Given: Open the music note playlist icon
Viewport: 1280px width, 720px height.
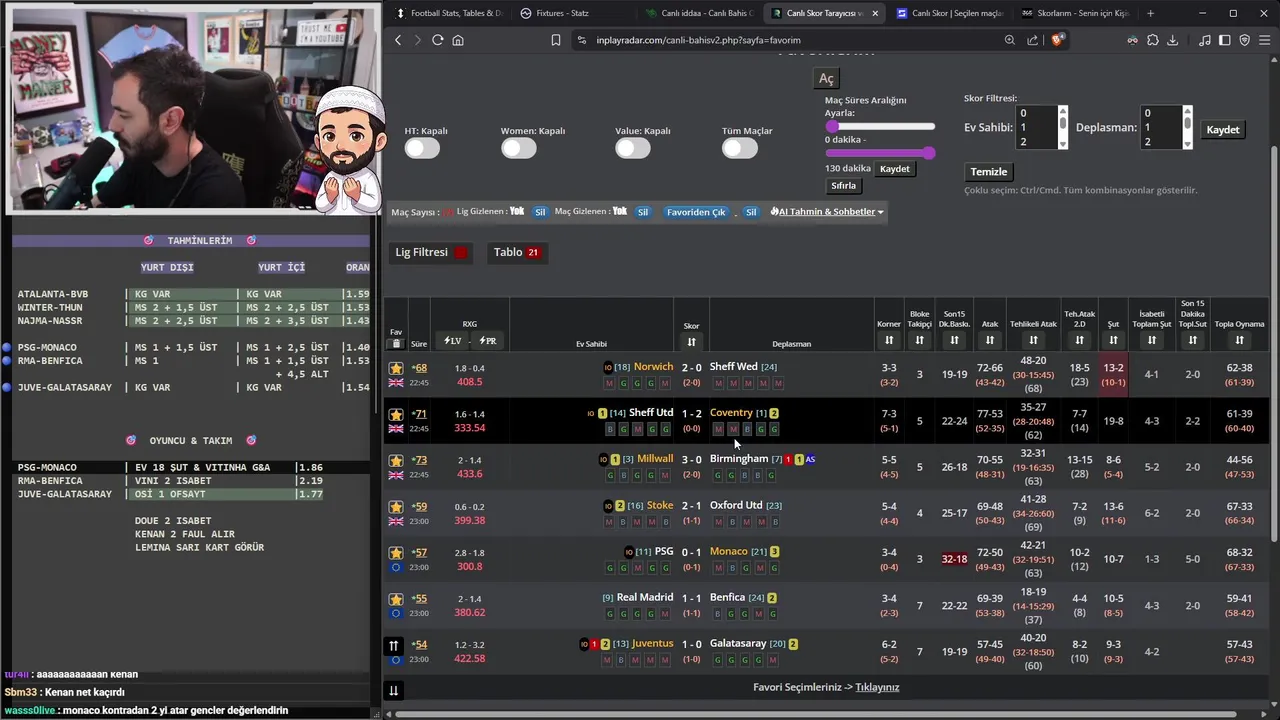Looking at the screenshot, I should click(x=1204, y=40).
